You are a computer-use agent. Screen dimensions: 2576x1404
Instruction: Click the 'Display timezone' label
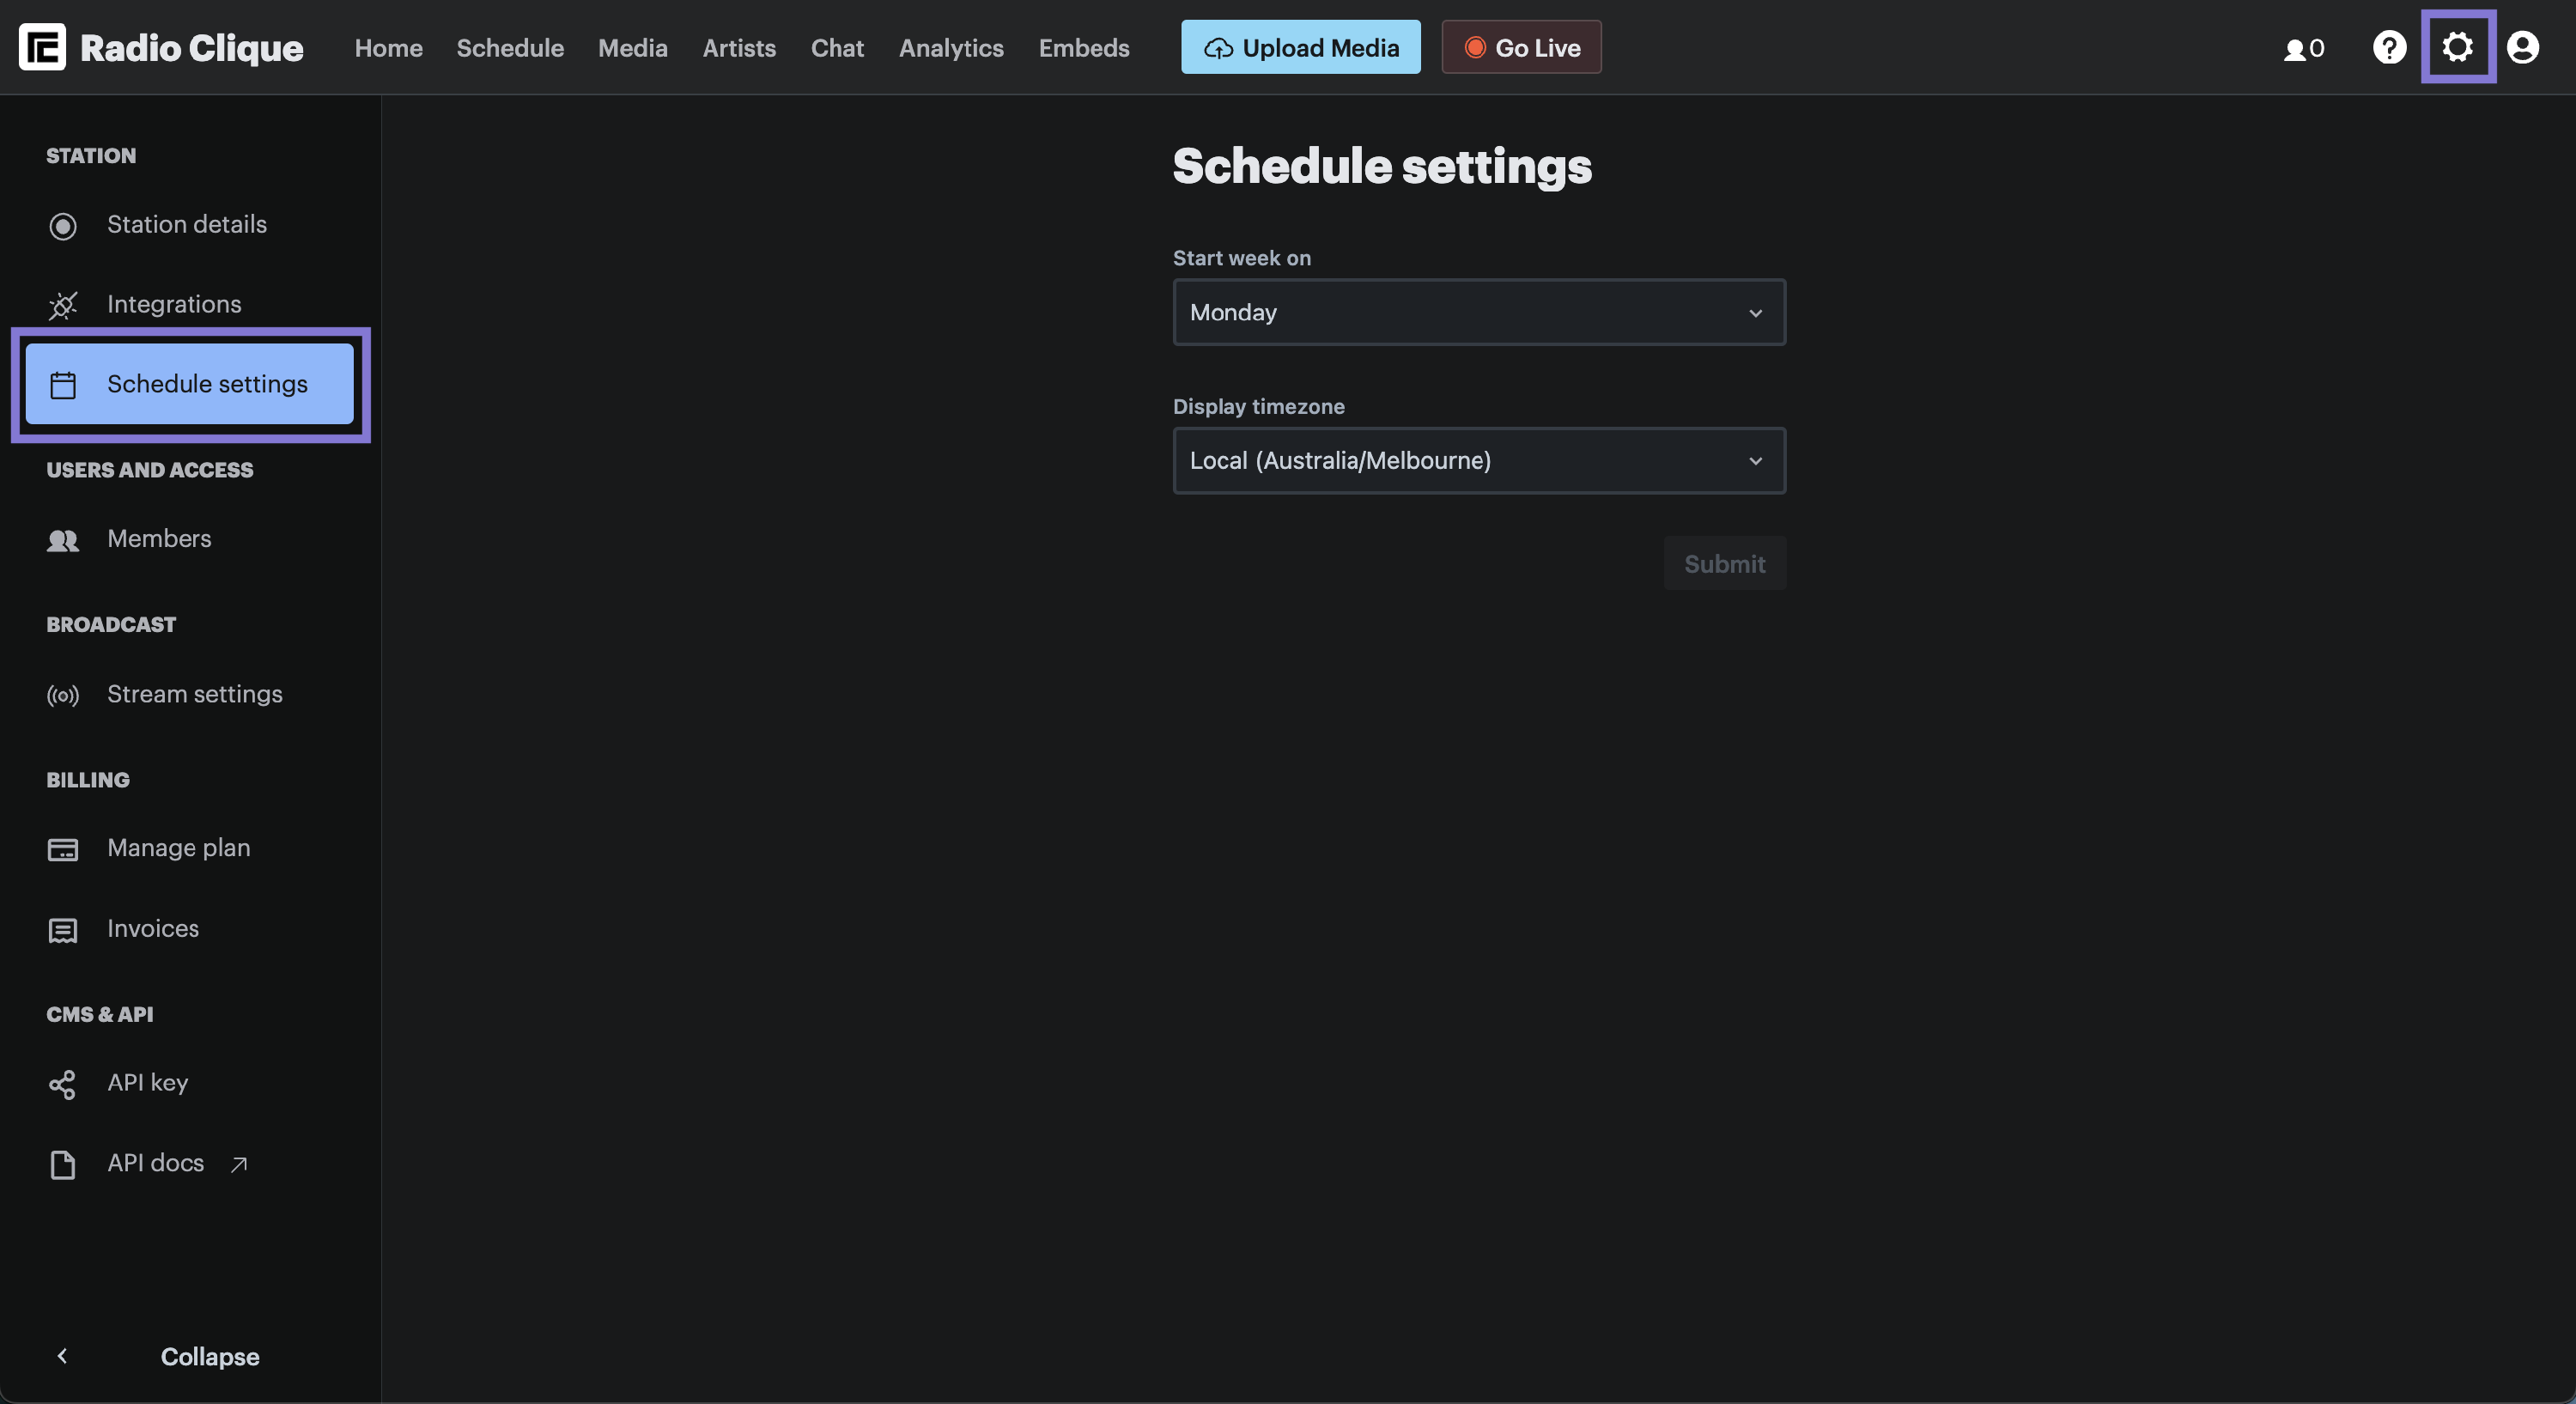1258,406
